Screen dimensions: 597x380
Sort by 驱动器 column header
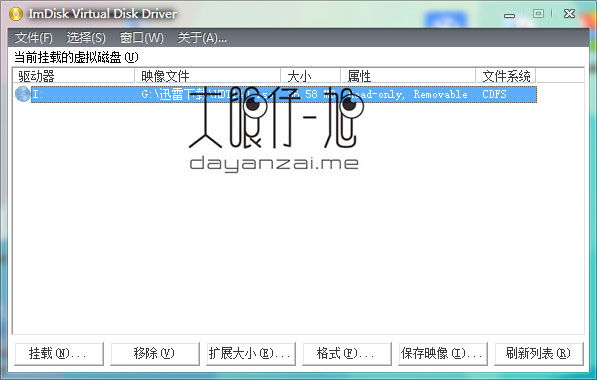[x=73, y=76]
